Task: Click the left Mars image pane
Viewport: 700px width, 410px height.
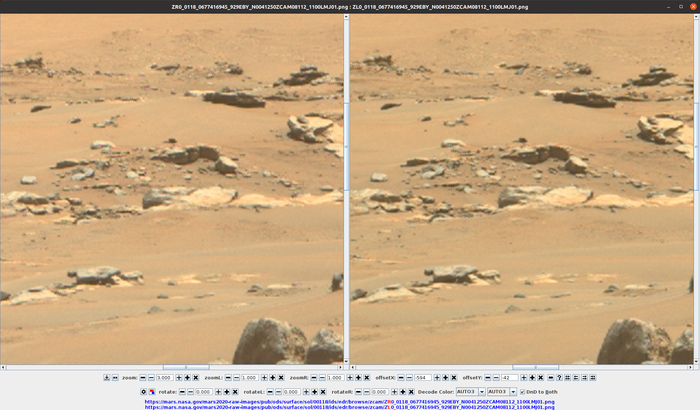Action: click(x=172, y=189)
